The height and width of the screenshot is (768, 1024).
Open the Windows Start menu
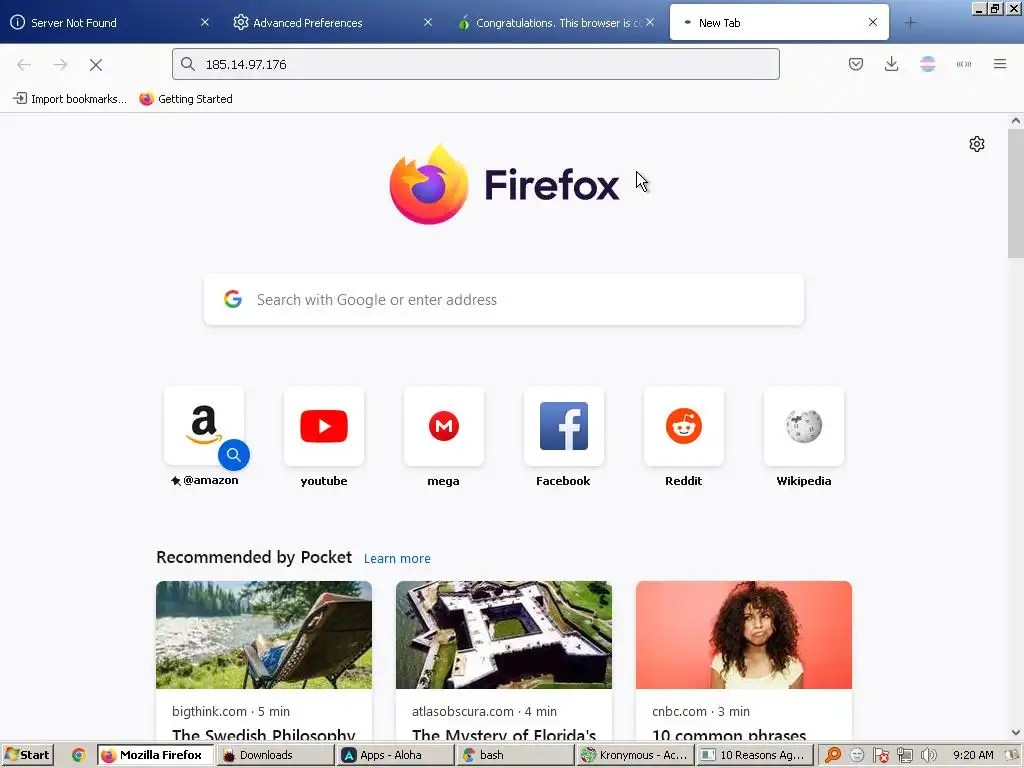(x=27, y=755)
